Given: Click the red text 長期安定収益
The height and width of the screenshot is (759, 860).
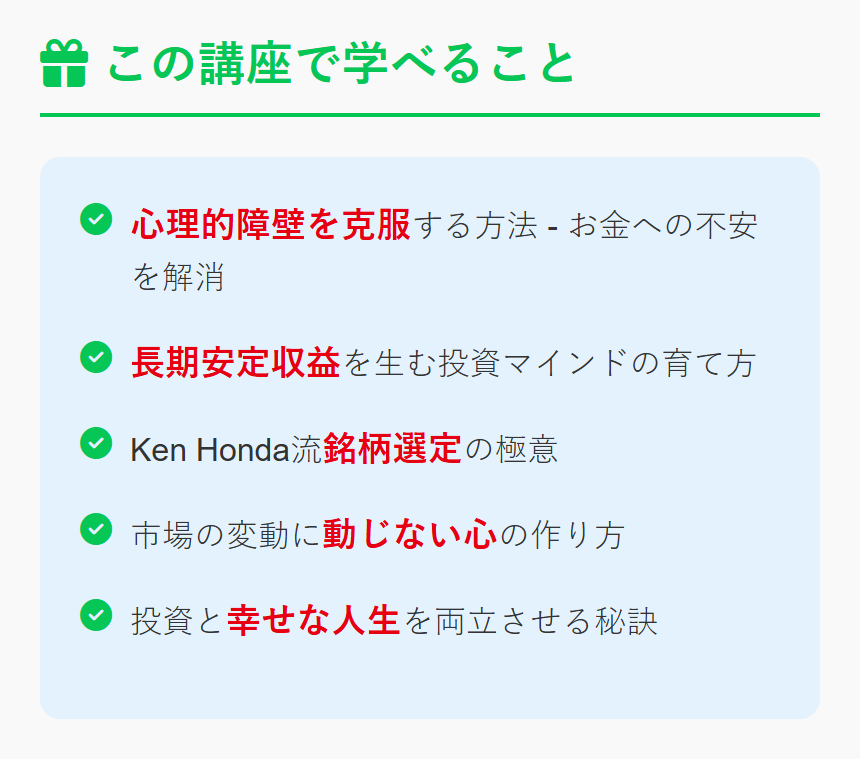Looking at the screenshot, I should (x=236, y=363).
